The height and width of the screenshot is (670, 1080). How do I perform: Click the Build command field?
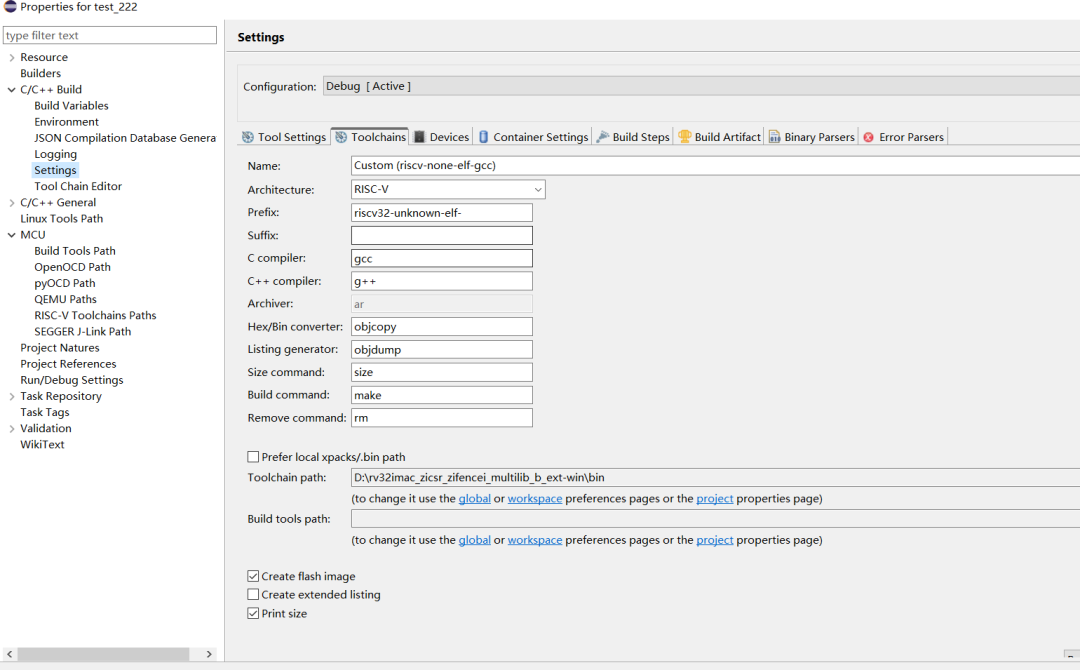tap(442, 395)
